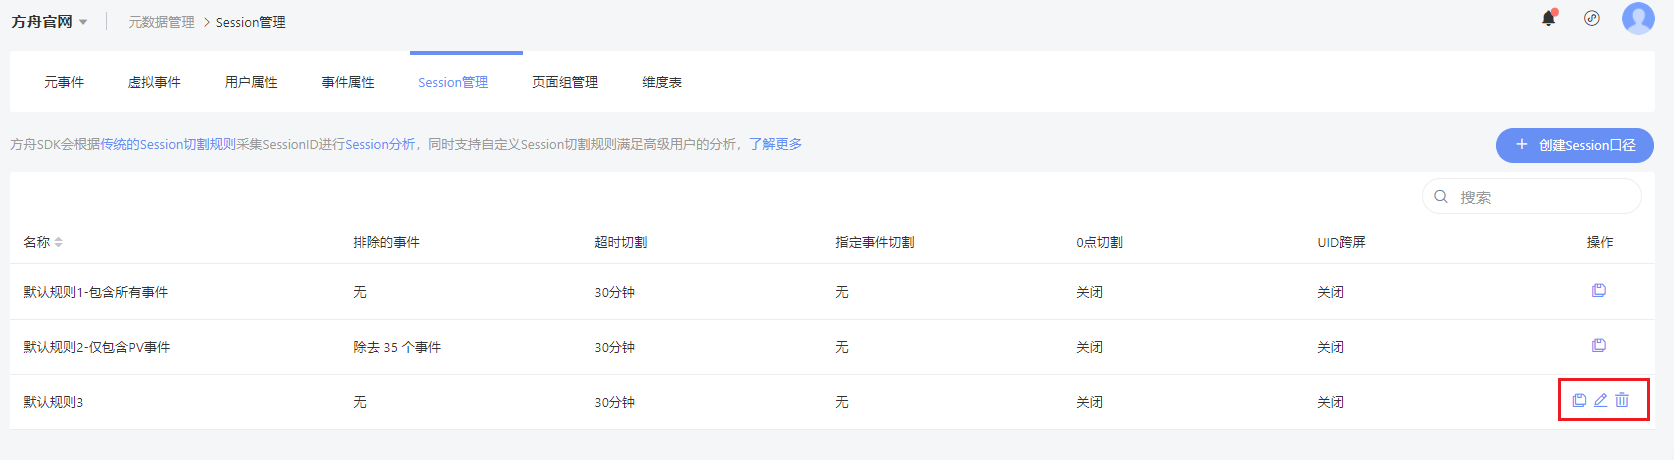
Task: Open the 用户属性 tab
Action: 251,82
